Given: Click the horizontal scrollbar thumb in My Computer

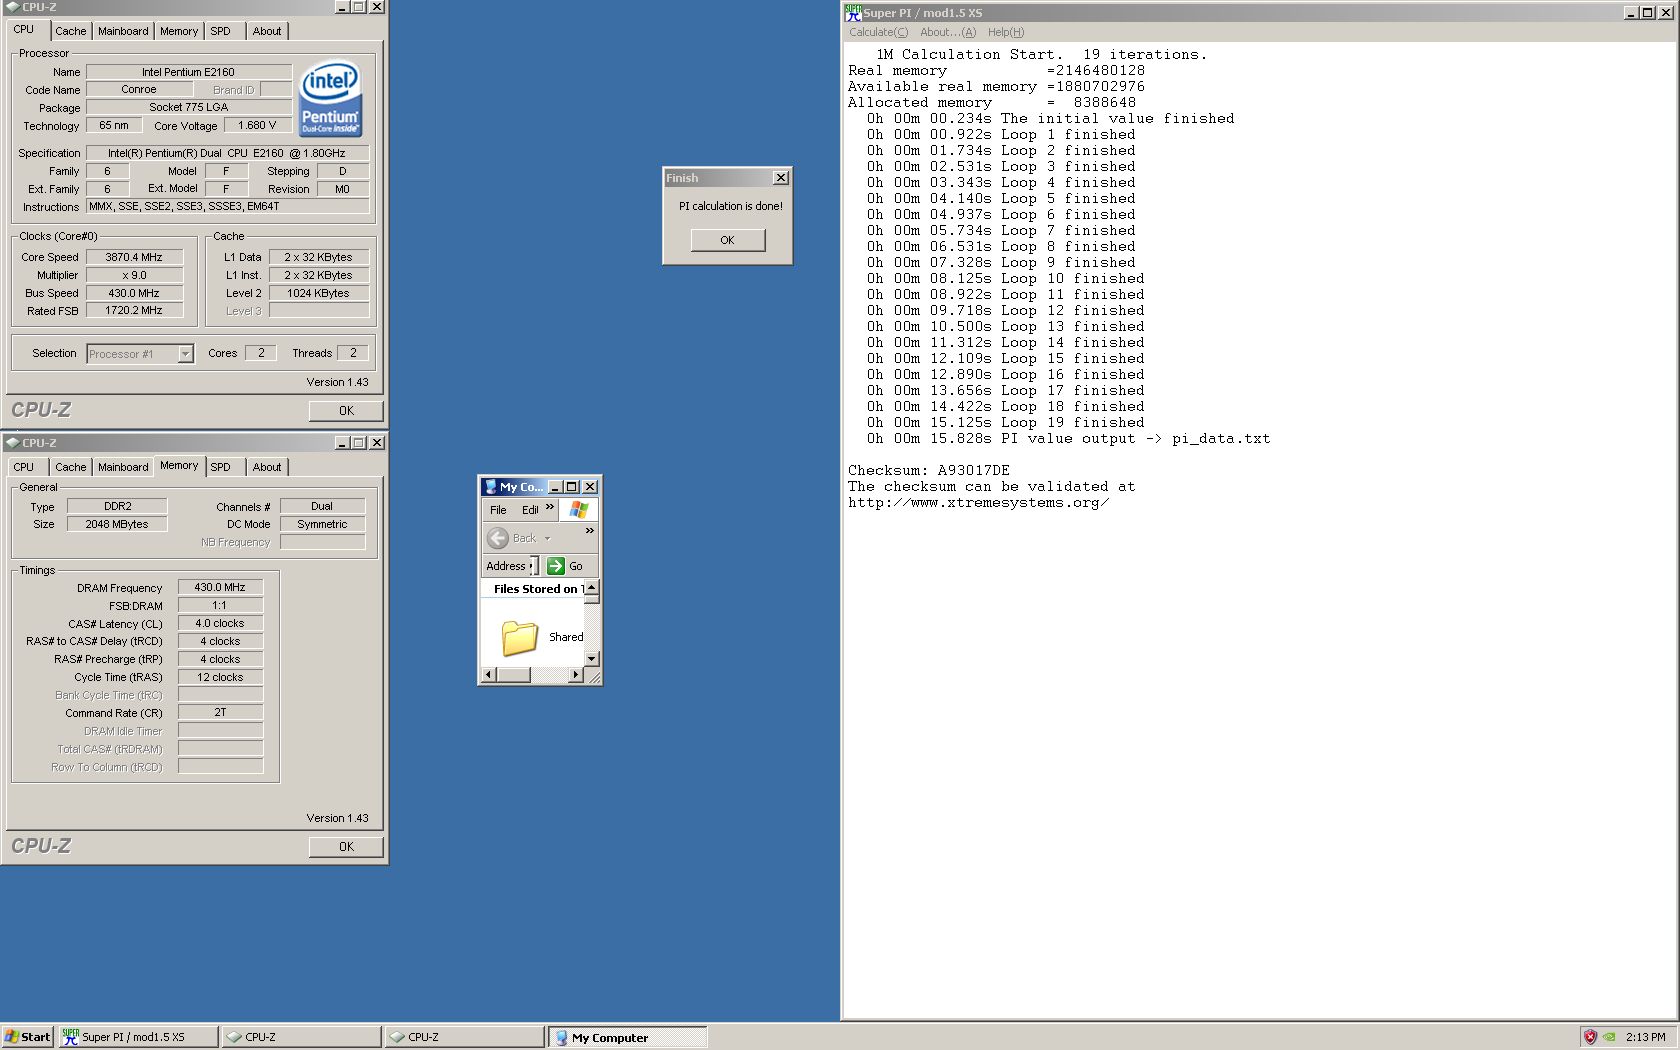Looking at the screenshot, I should point(514,675).
